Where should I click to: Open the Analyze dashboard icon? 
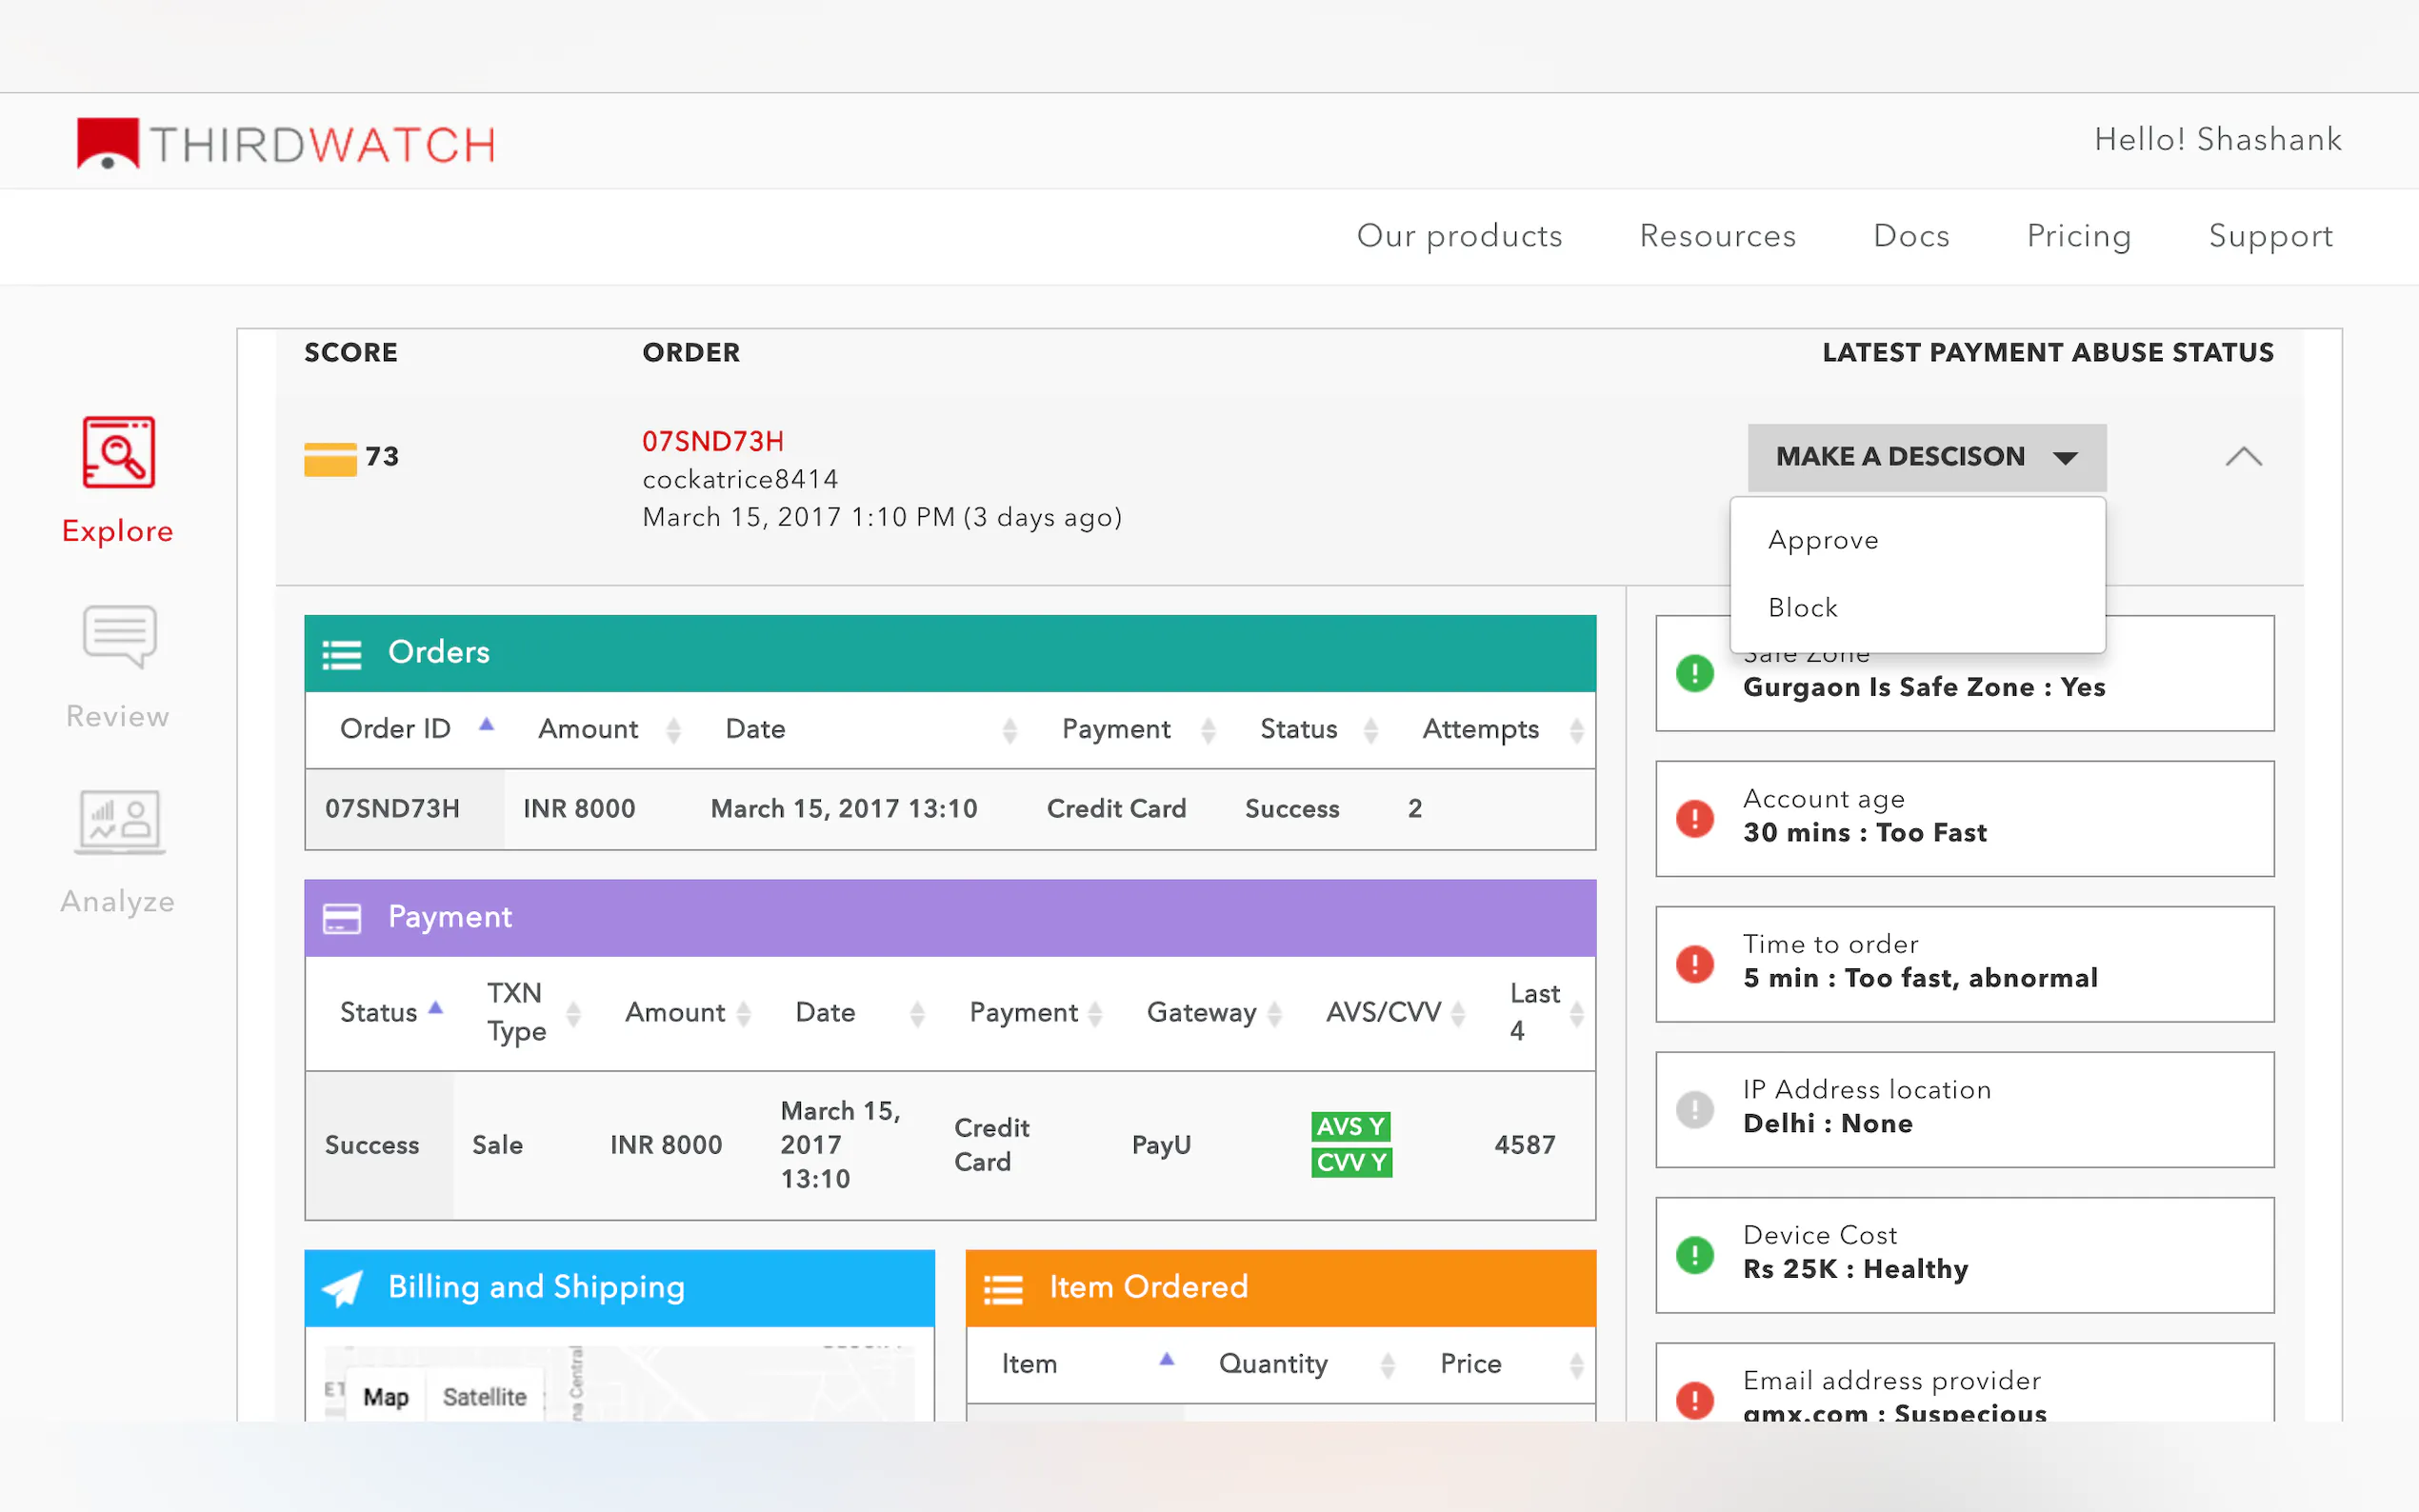[118, 822]
